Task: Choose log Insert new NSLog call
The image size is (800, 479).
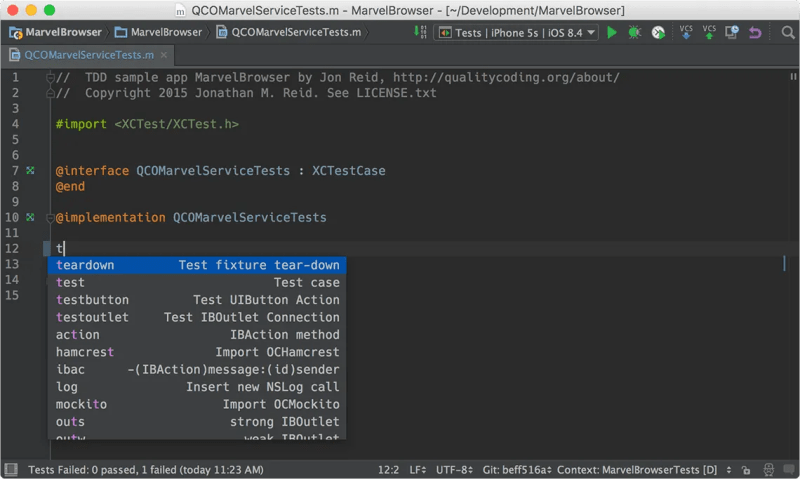Action: point(197,387)
